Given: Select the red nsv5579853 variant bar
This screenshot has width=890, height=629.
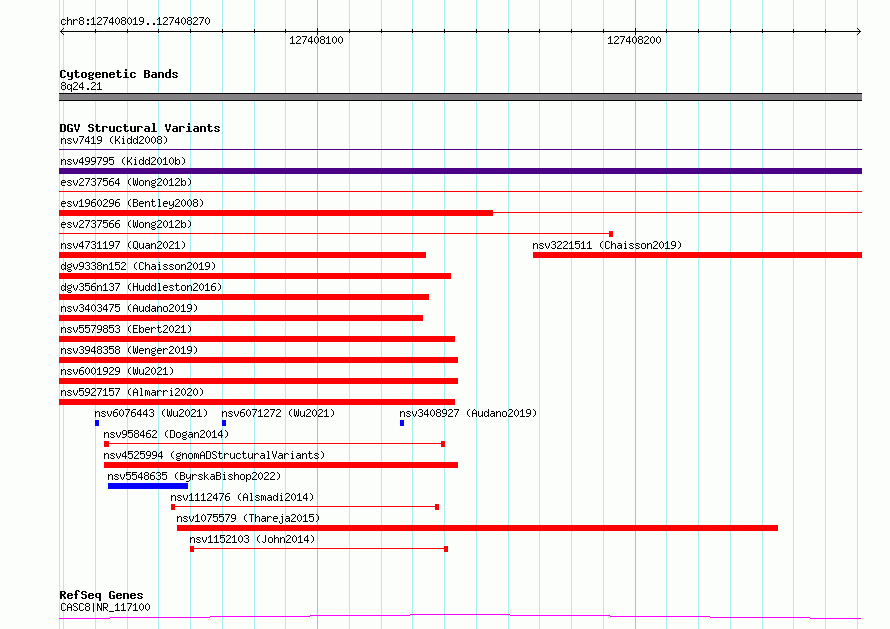Looking at the screenshot, I should pyautogui.click(x=257, y=339).
